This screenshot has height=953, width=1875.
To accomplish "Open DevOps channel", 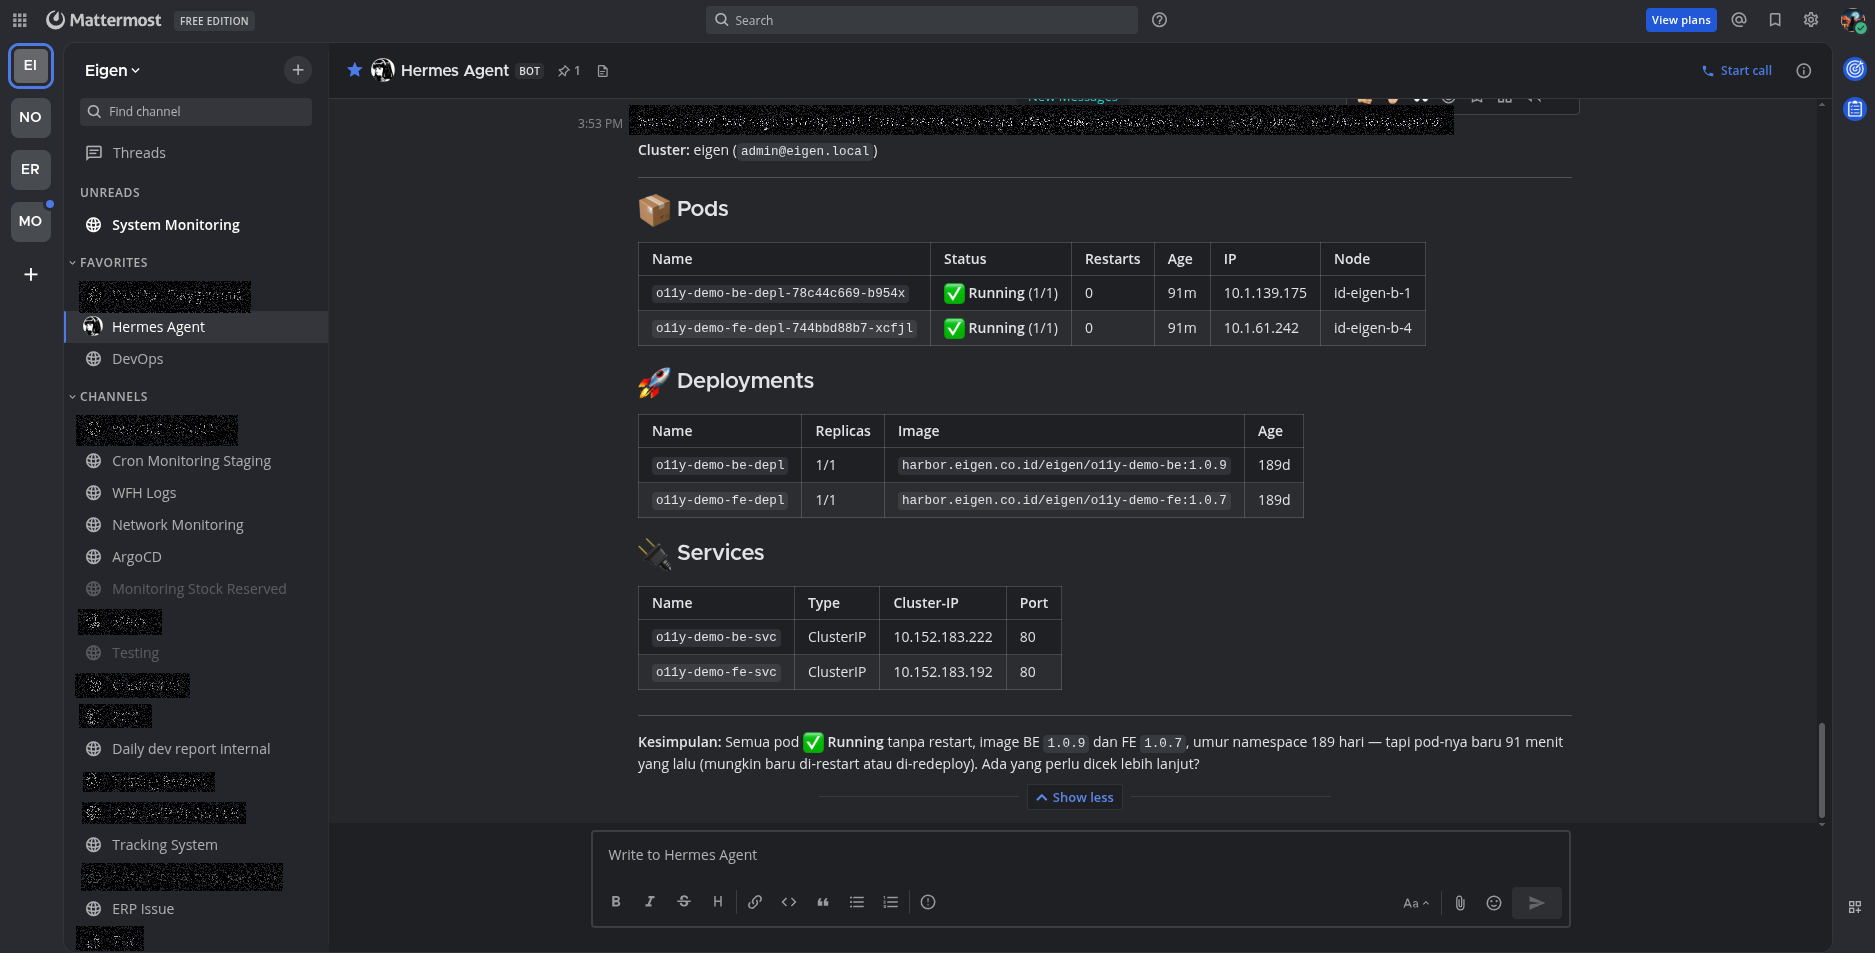I will pyautogui.click(x=196, y=359).
